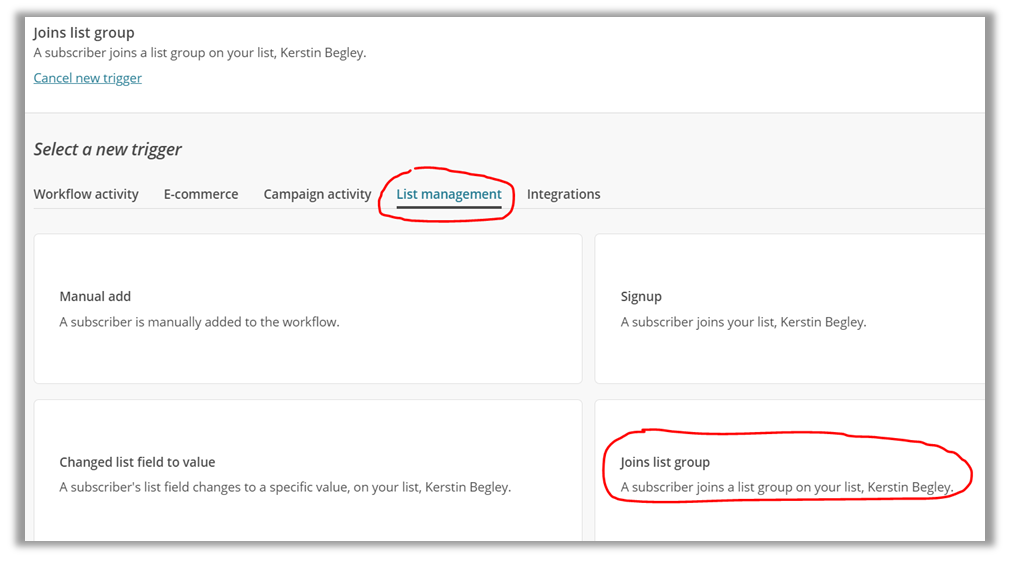The image size is (1010, 567).
Task: Select the Joins list group trigger card
Action: click(790, 470)
